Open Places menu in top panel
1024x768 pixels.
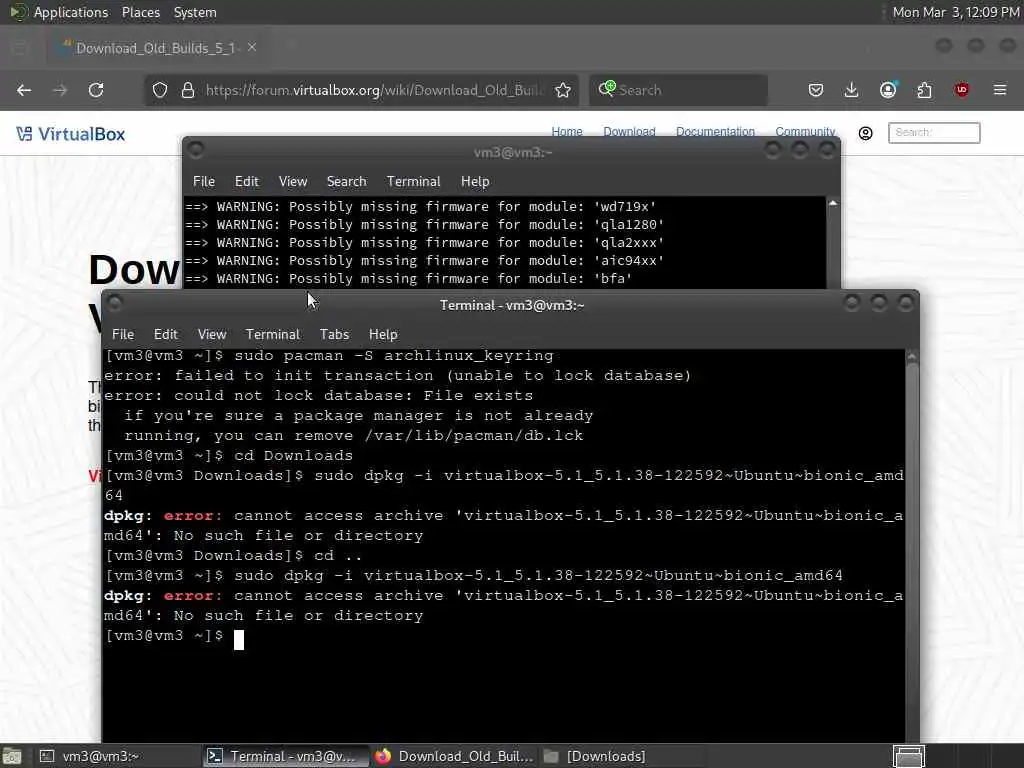[141, 12]
